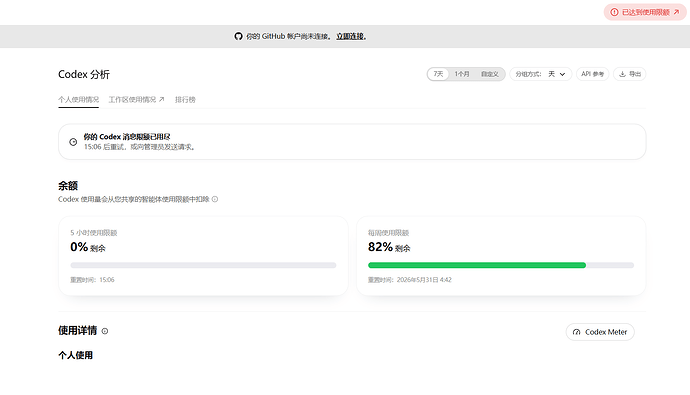Switch to the '排行榜' tab

point(185,99)
